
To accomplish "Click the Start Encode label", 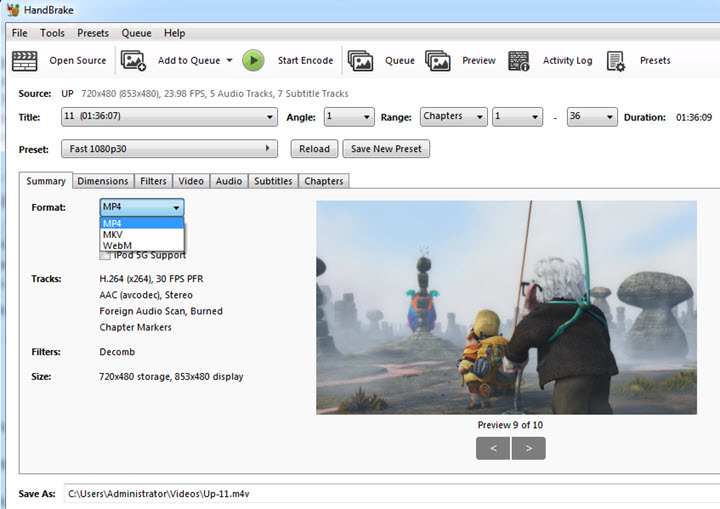I will pyautogui.click(x=305, y=61).
